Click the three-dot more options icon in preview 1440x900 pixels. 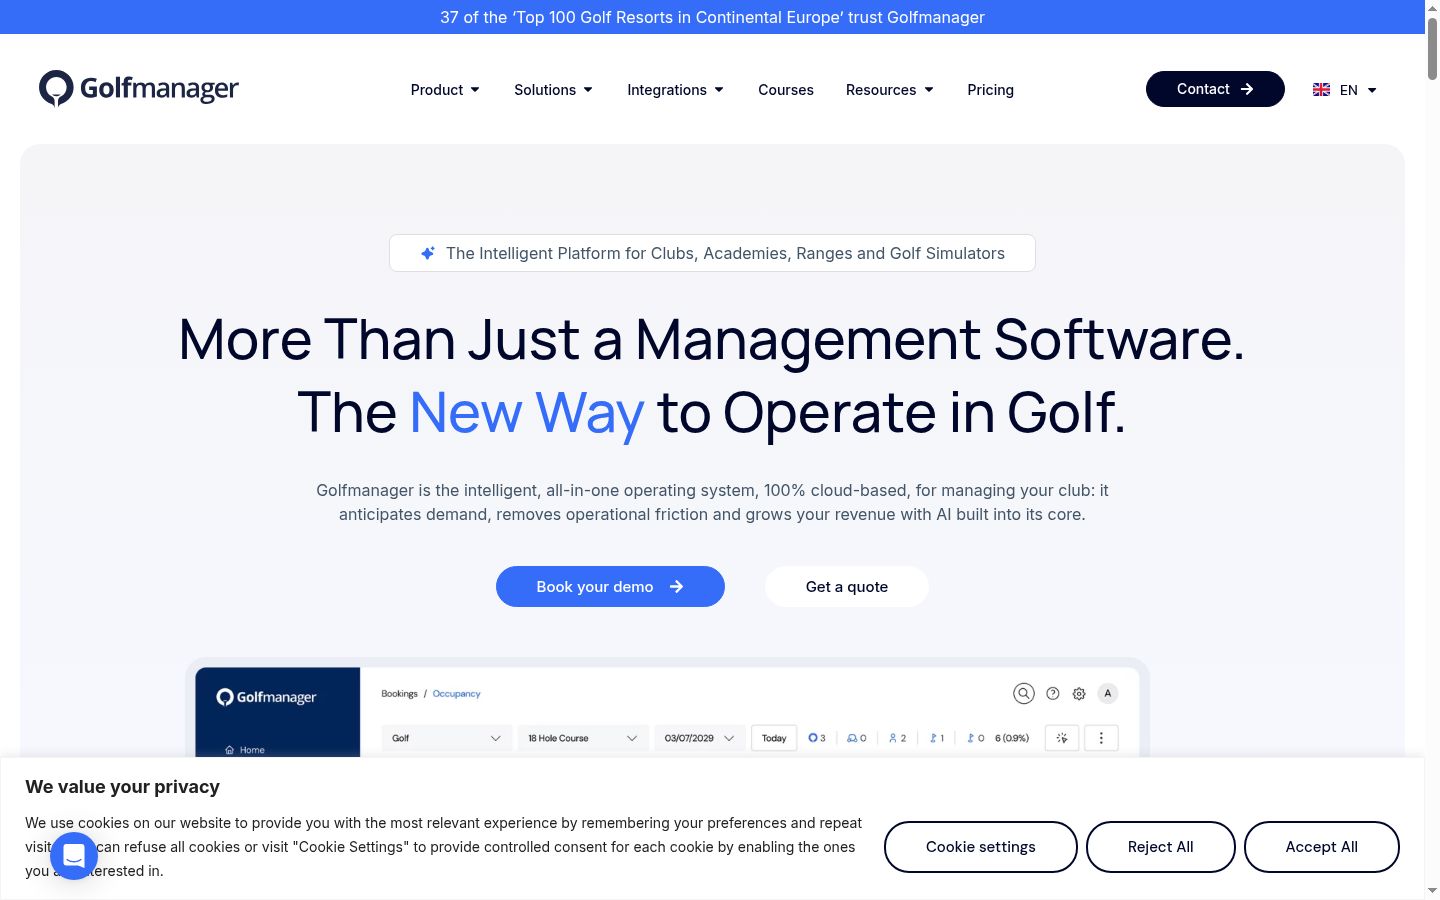1101,738
